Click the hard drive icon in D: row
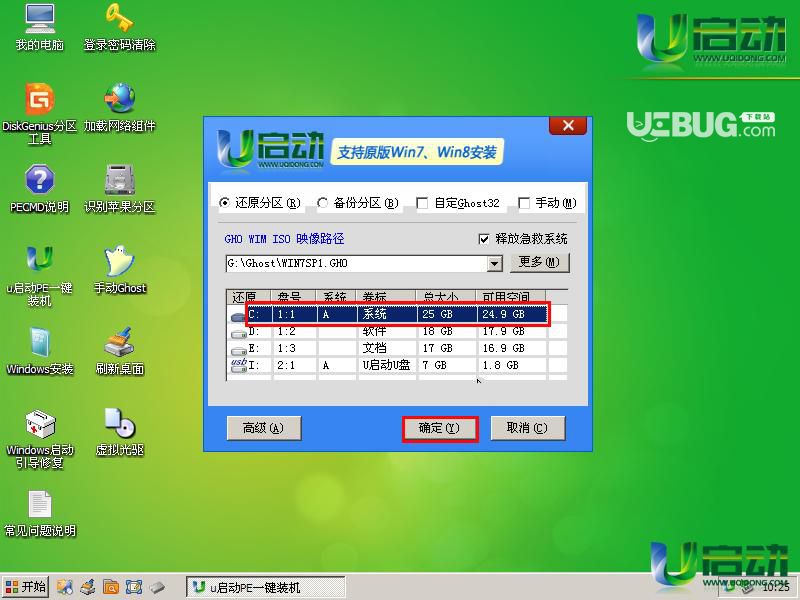800x600 pixels. (x=239, y=334)
